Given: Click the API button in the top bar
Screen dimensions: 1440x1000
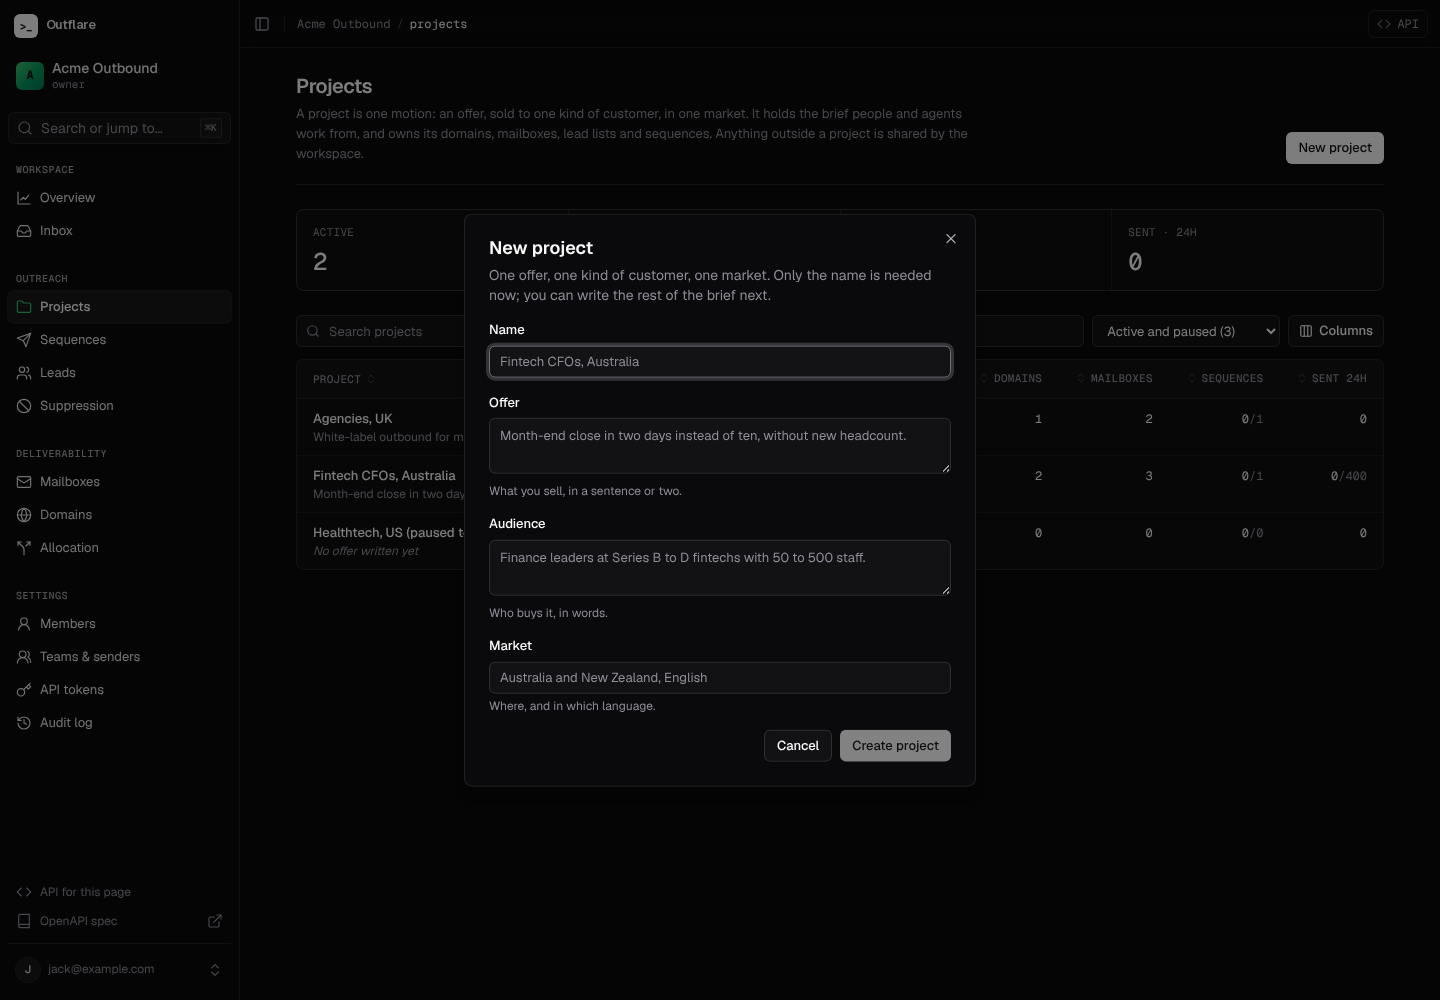Looking at the screenshot, I should (1398, 24).
